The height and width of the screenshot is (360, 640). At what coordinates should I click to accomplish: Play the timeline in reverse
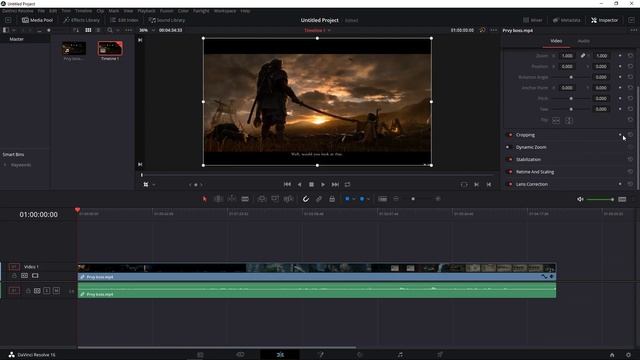click(x=300, y=184)
